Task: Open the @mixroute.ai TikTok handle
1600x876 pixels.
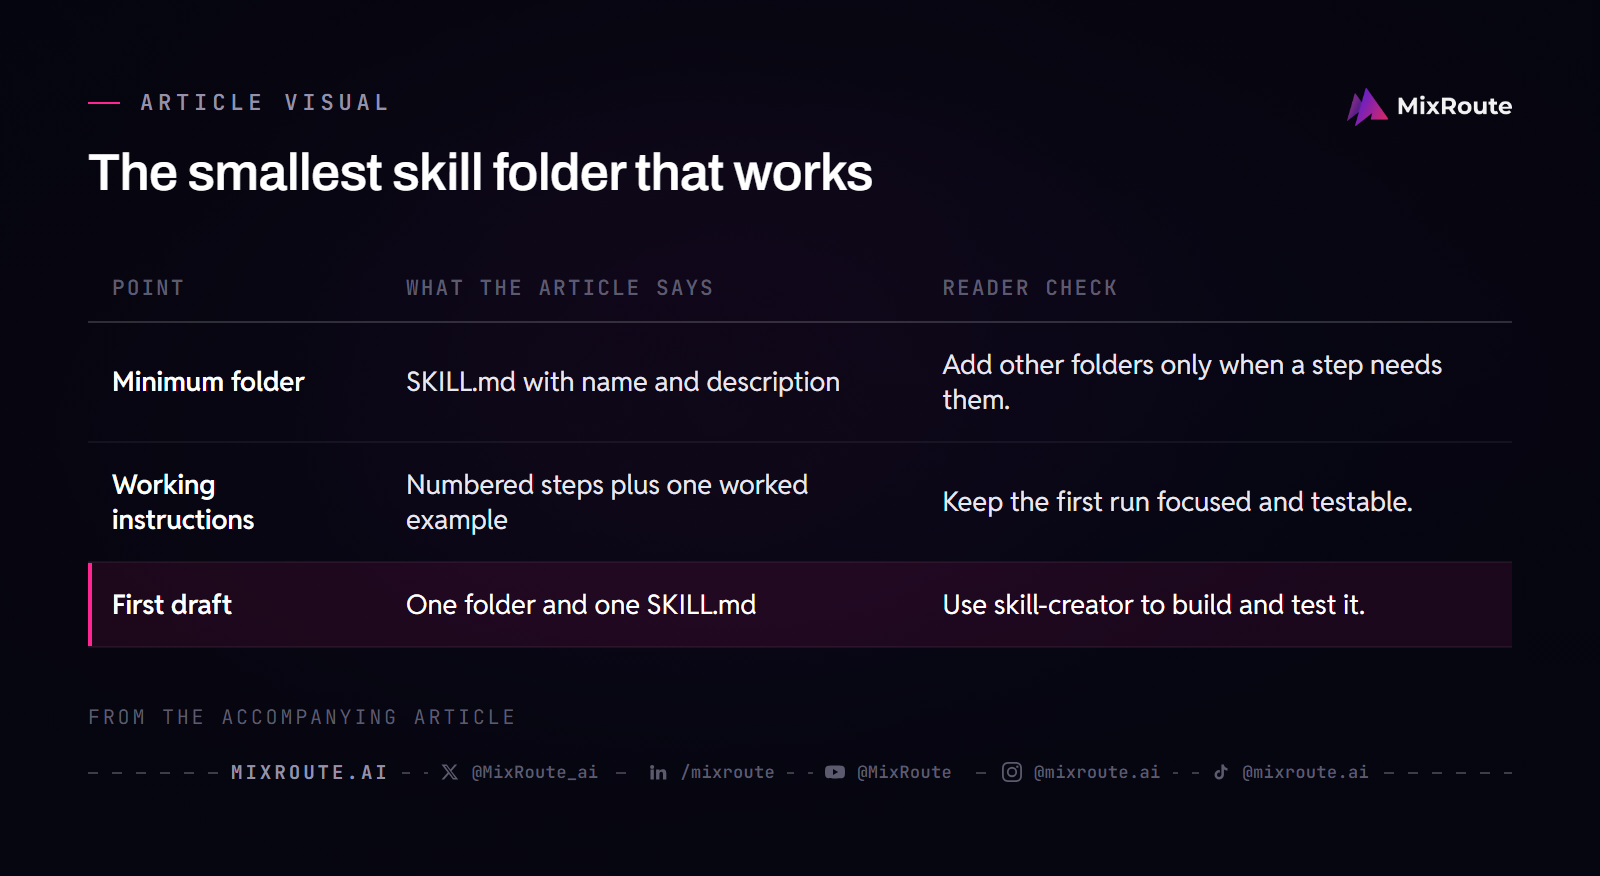Action: (1305, 772)
